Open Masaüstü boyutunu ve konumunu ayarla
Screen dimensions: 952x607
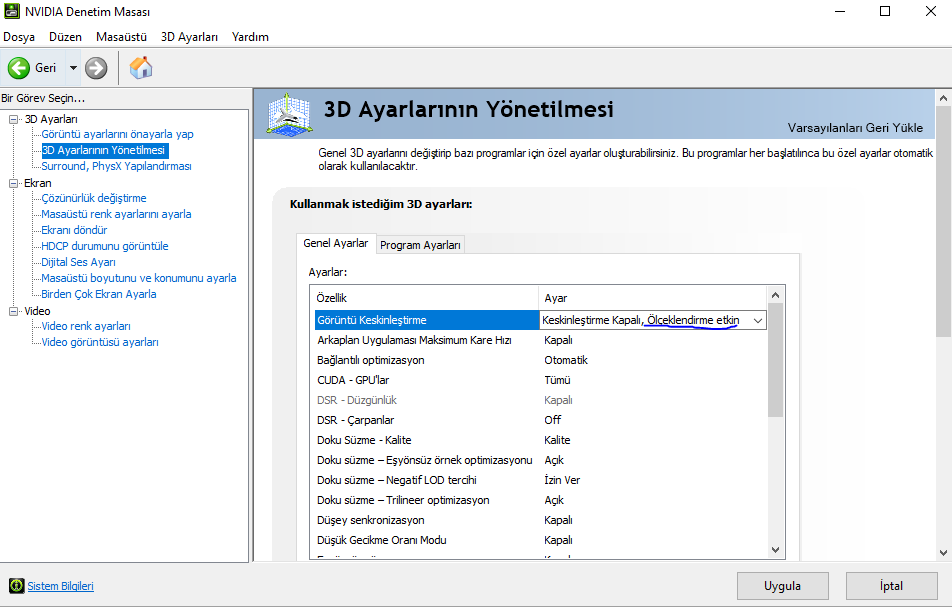138,278
